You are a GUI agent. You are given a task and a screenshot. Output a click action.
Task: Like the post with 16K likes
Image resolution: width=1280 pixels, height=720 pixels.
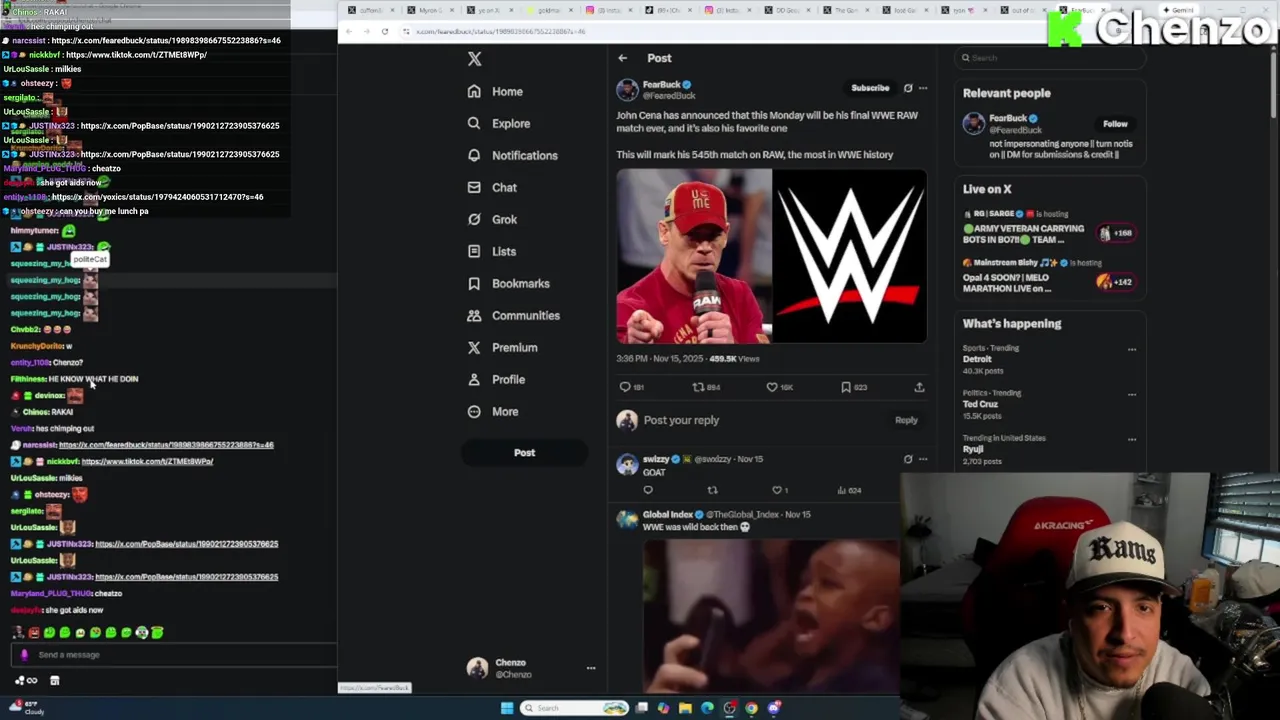pyautogui.click(x=779, y=387)
